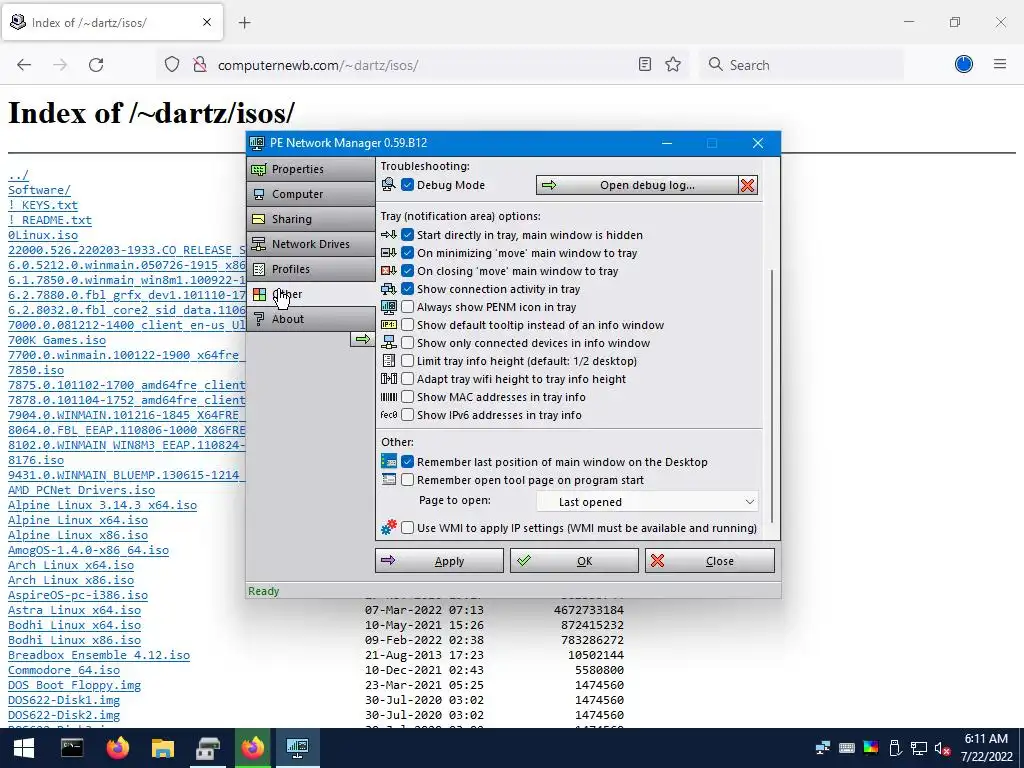The width and height of the screenshot is (1024, 768).
Task: Reload the current page
Action: [96, 65]
